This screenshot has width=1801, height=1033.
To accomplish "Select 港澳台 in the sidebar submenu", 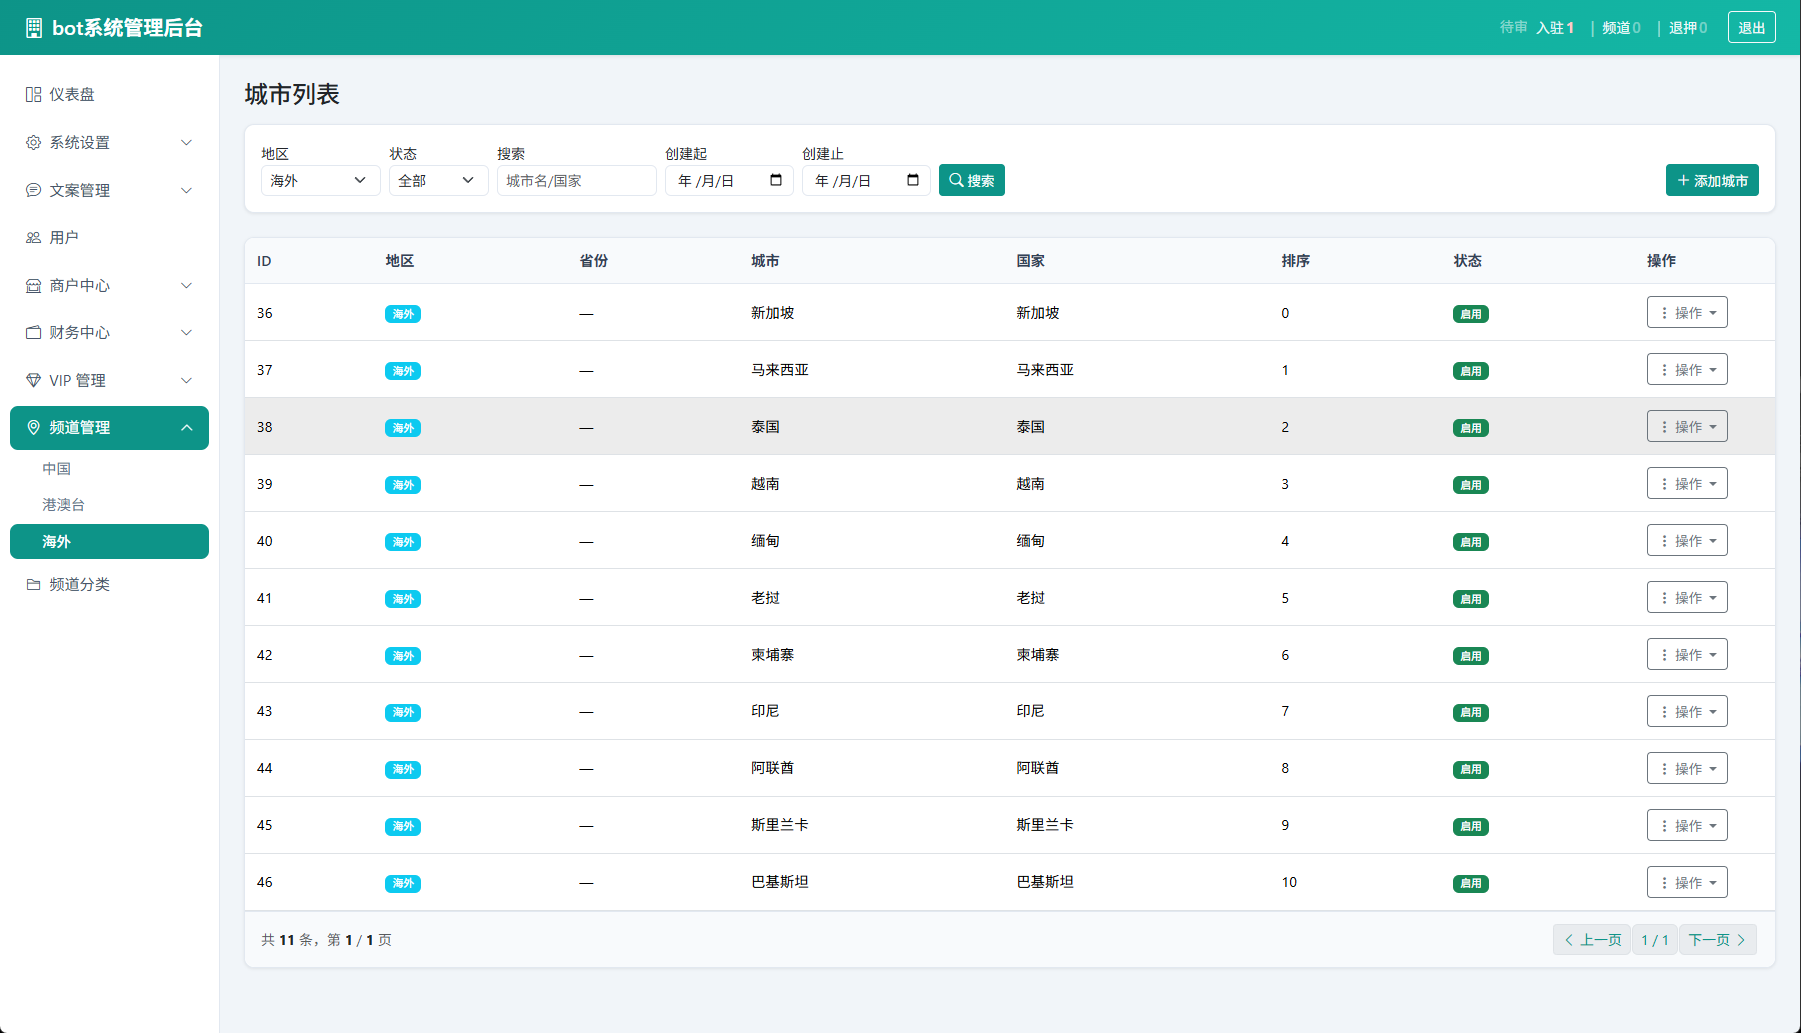I will point(63,505).
